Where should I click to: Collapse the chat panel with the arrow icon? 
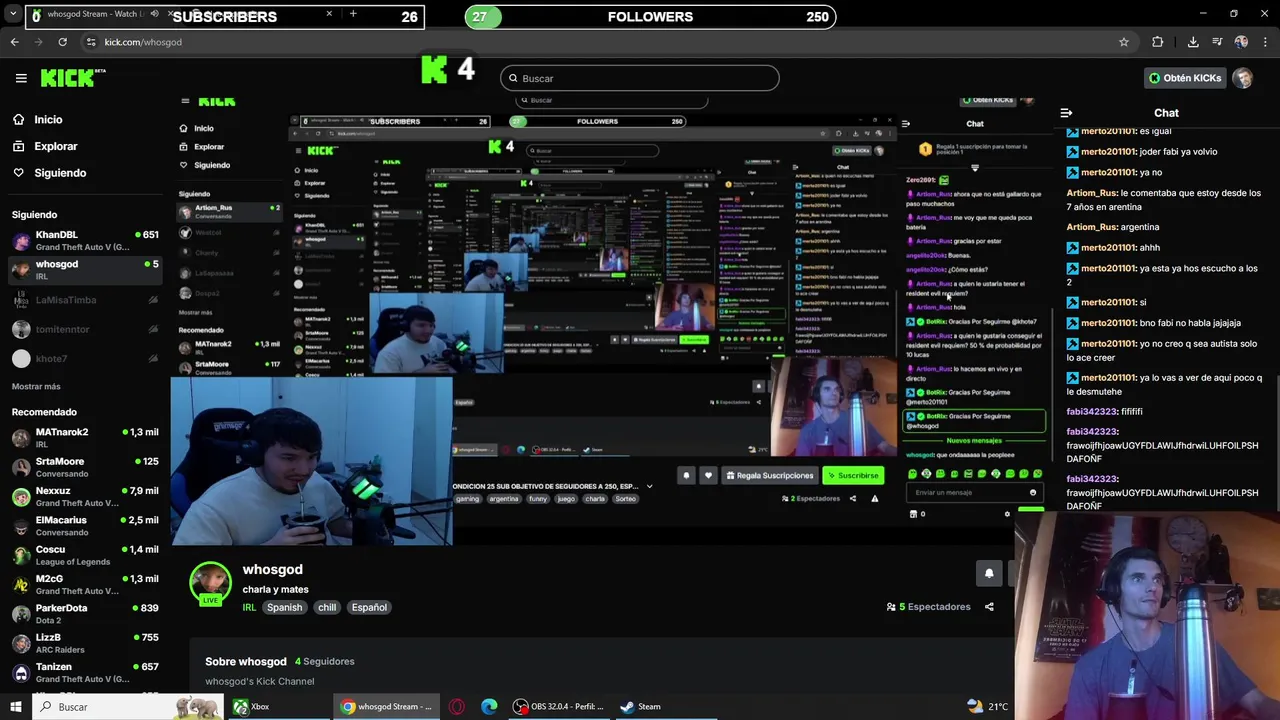click(x=1066, y=113)
